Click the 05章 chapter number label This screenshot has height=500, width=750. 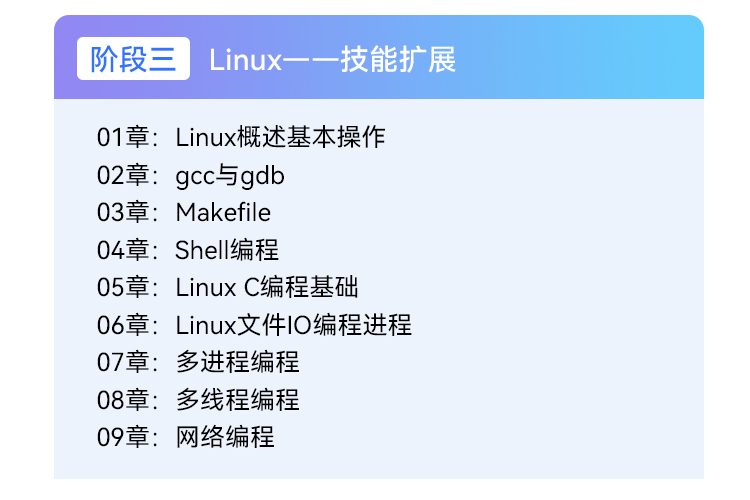coord(123,287)
